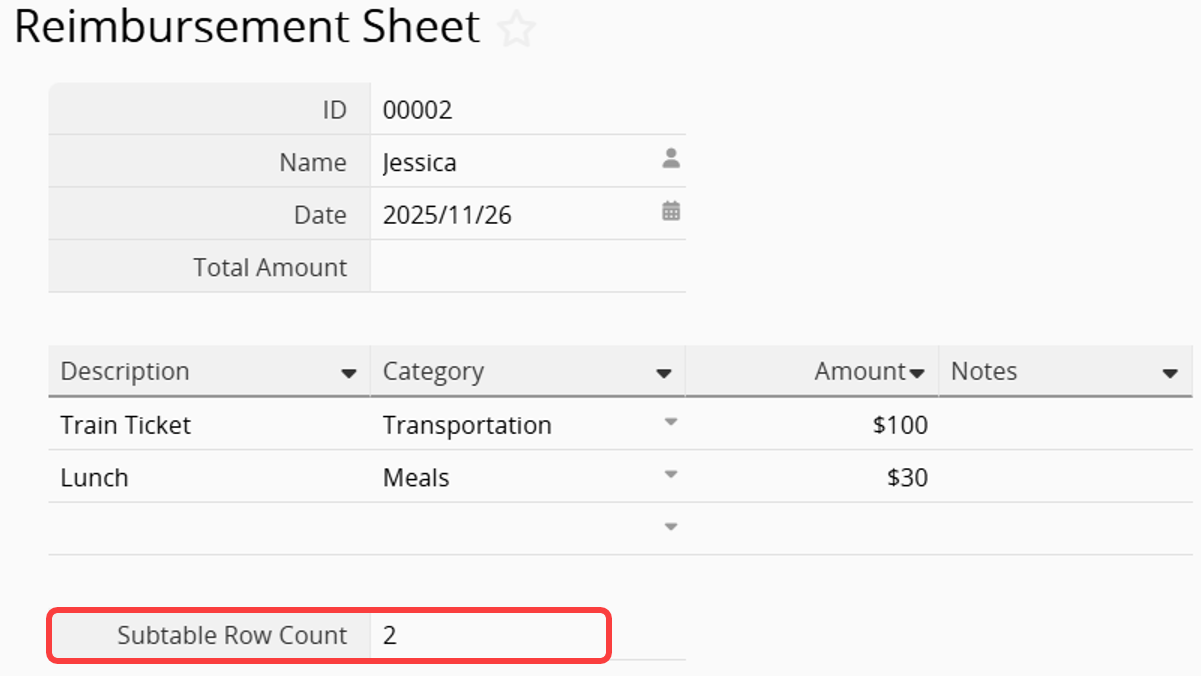The image size is (1201, 676).
Task: Expand category list for Train Ticket row
Action: (x=671, y=422)
